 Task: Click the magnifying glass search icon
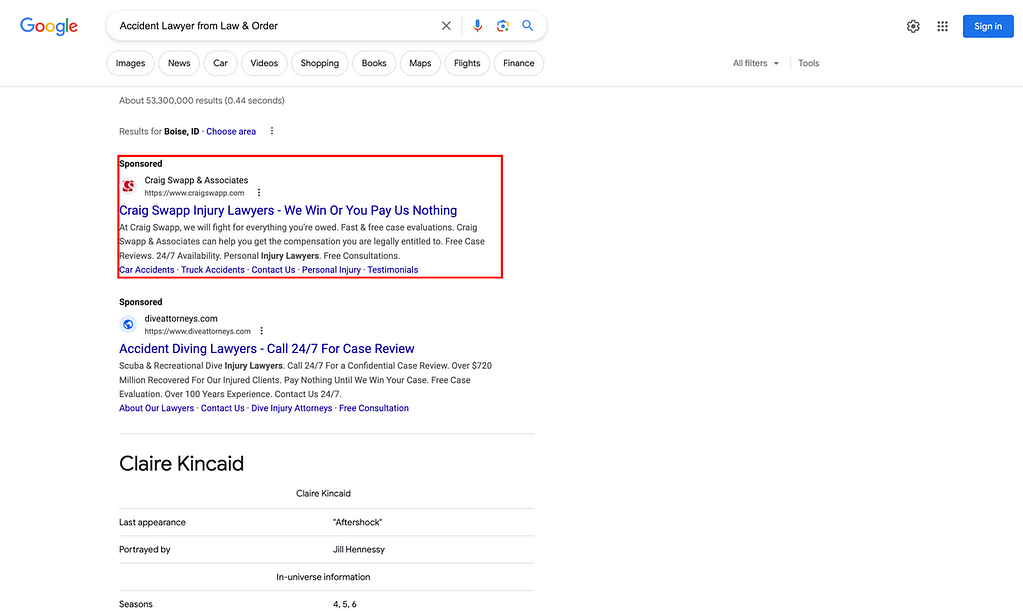[x=528, y=25]
